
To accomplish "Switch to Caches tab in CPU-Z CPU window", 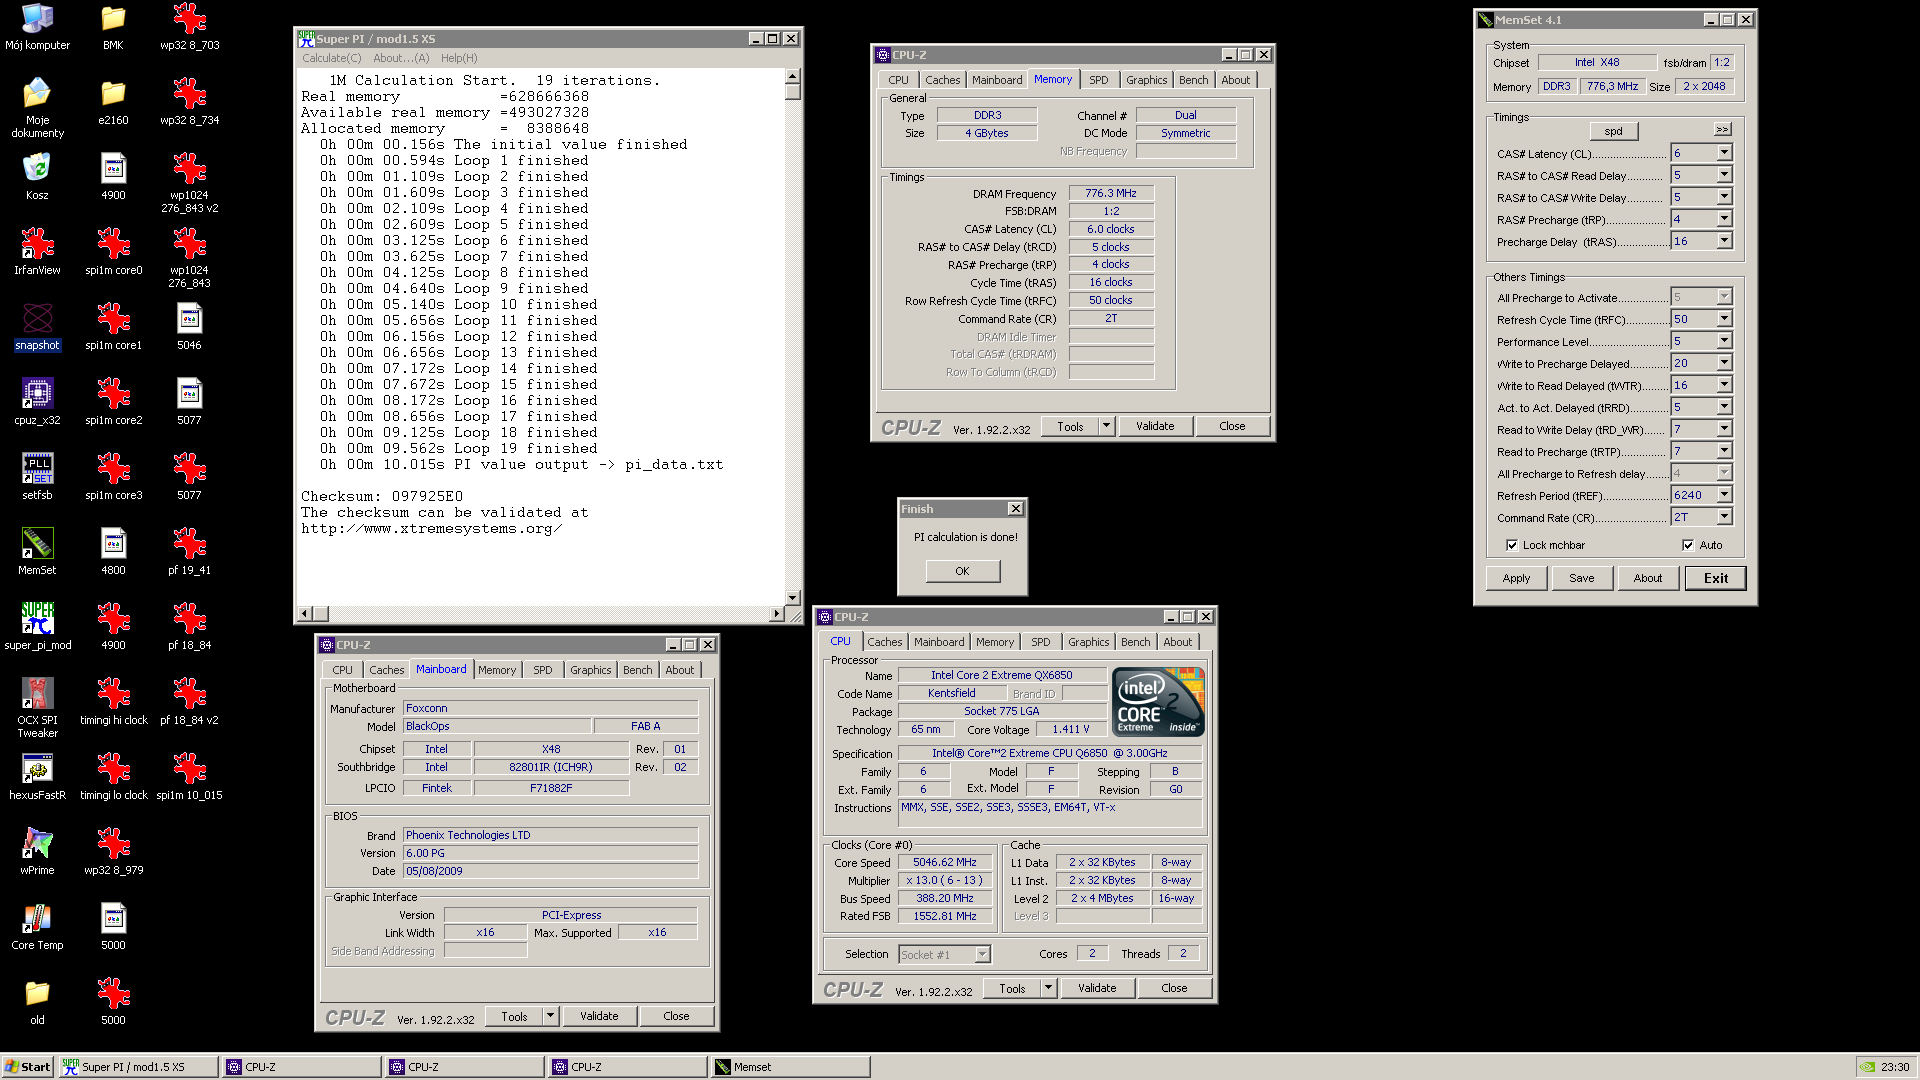I will tap(884, 642).
